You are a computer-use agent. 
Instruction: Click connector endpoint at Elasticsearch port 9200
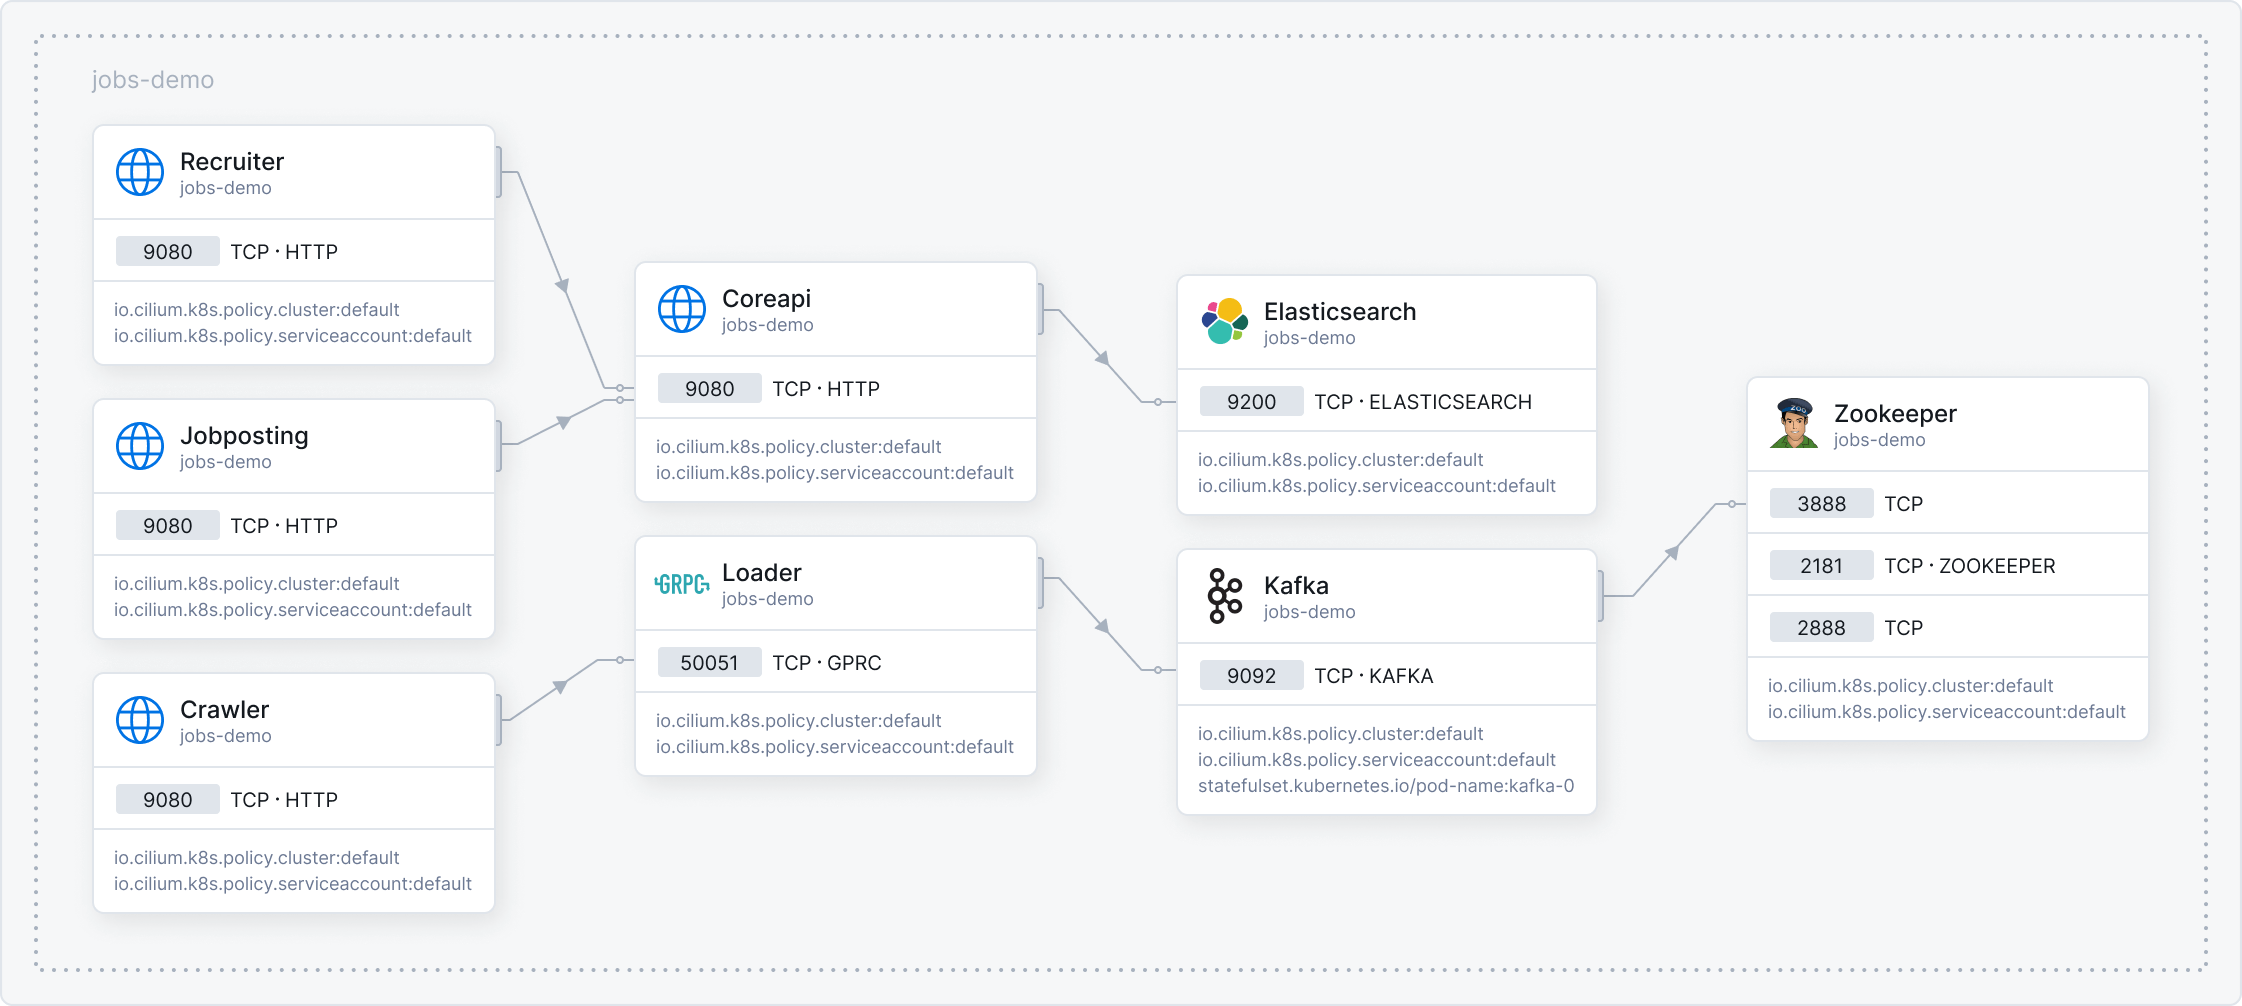click(x=1158, y=402)
